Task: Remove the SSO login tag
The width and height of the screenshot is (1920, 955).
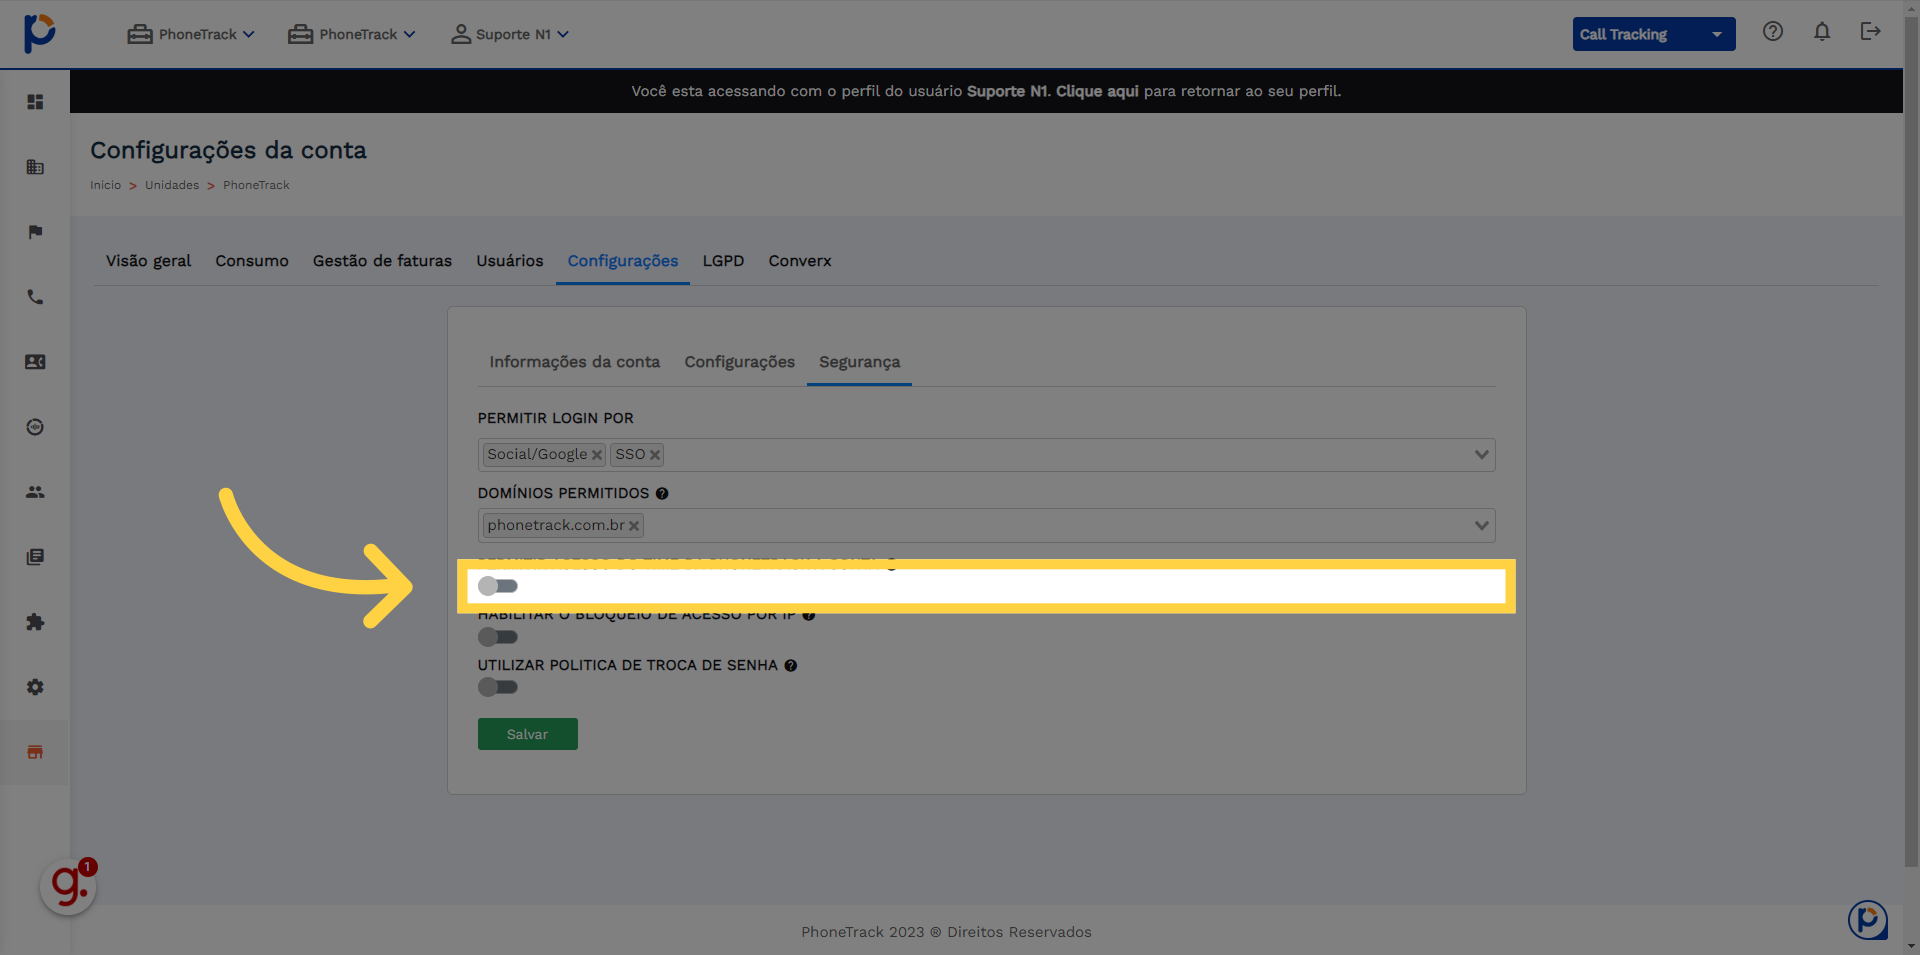Action: pos(655,455)
